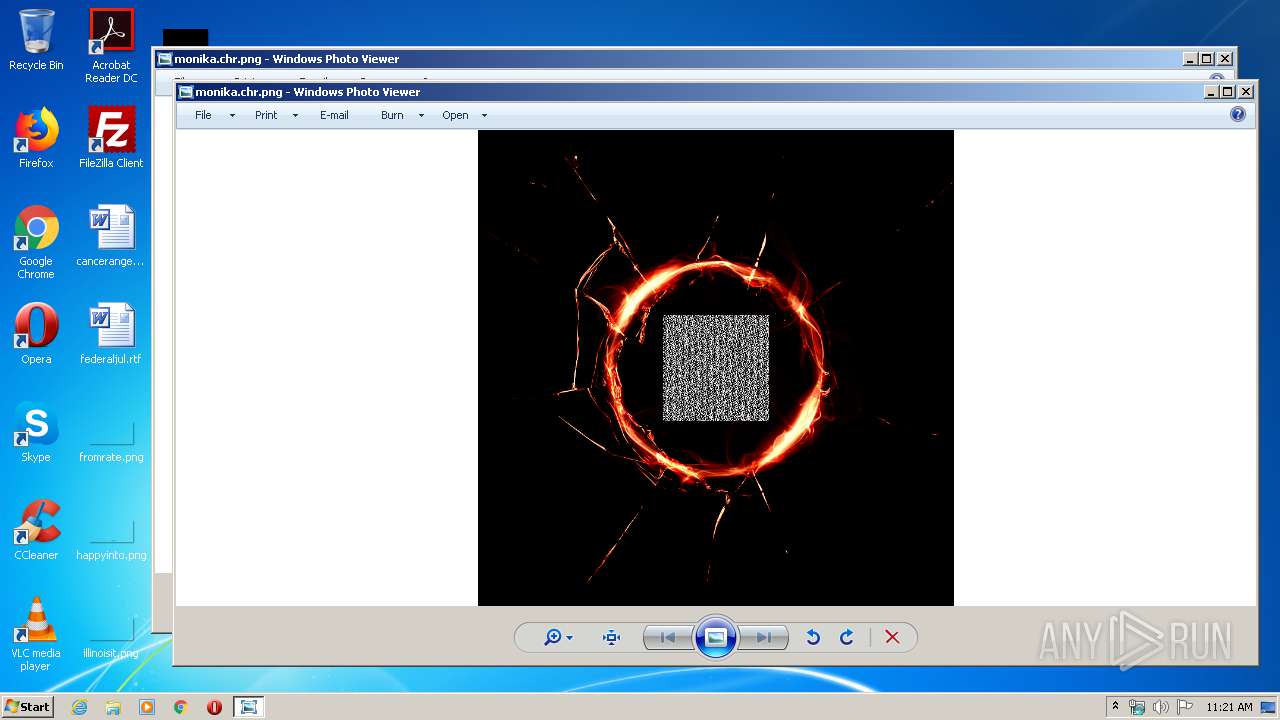Image resolution: width=1280 pixels, height=720 pixels.
Task: Rotate the image counterclockwise
Action: click(813, 638)
